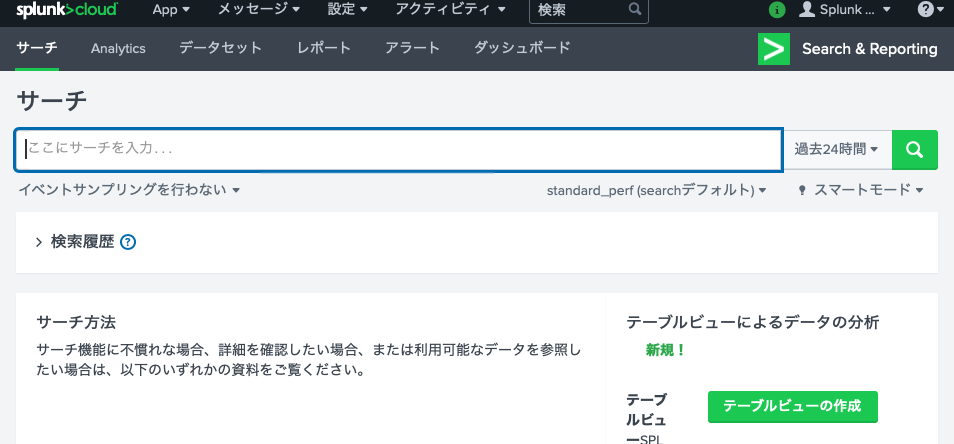Open イベントサンプリングを行わない dropdown
954x444 pixels.
(x=129, y=190)
